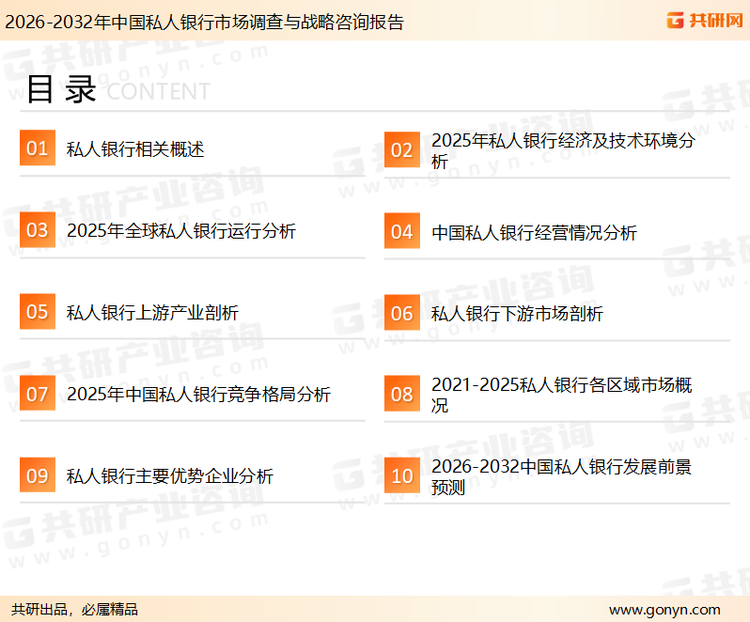Select the 私人银行上游产业剖析 entry
Screen dimensions: 750x622
coord(152,313)
